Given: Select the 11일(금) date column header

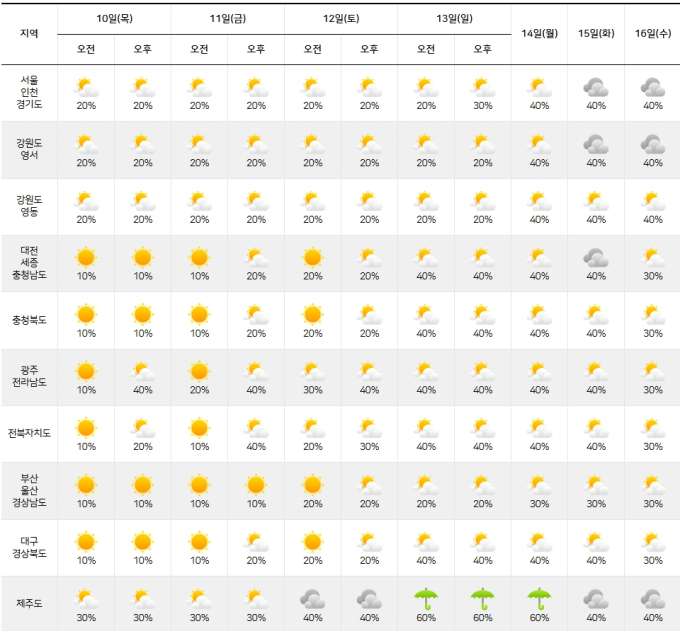Looking at the screenshot, I should pos(228,19).
